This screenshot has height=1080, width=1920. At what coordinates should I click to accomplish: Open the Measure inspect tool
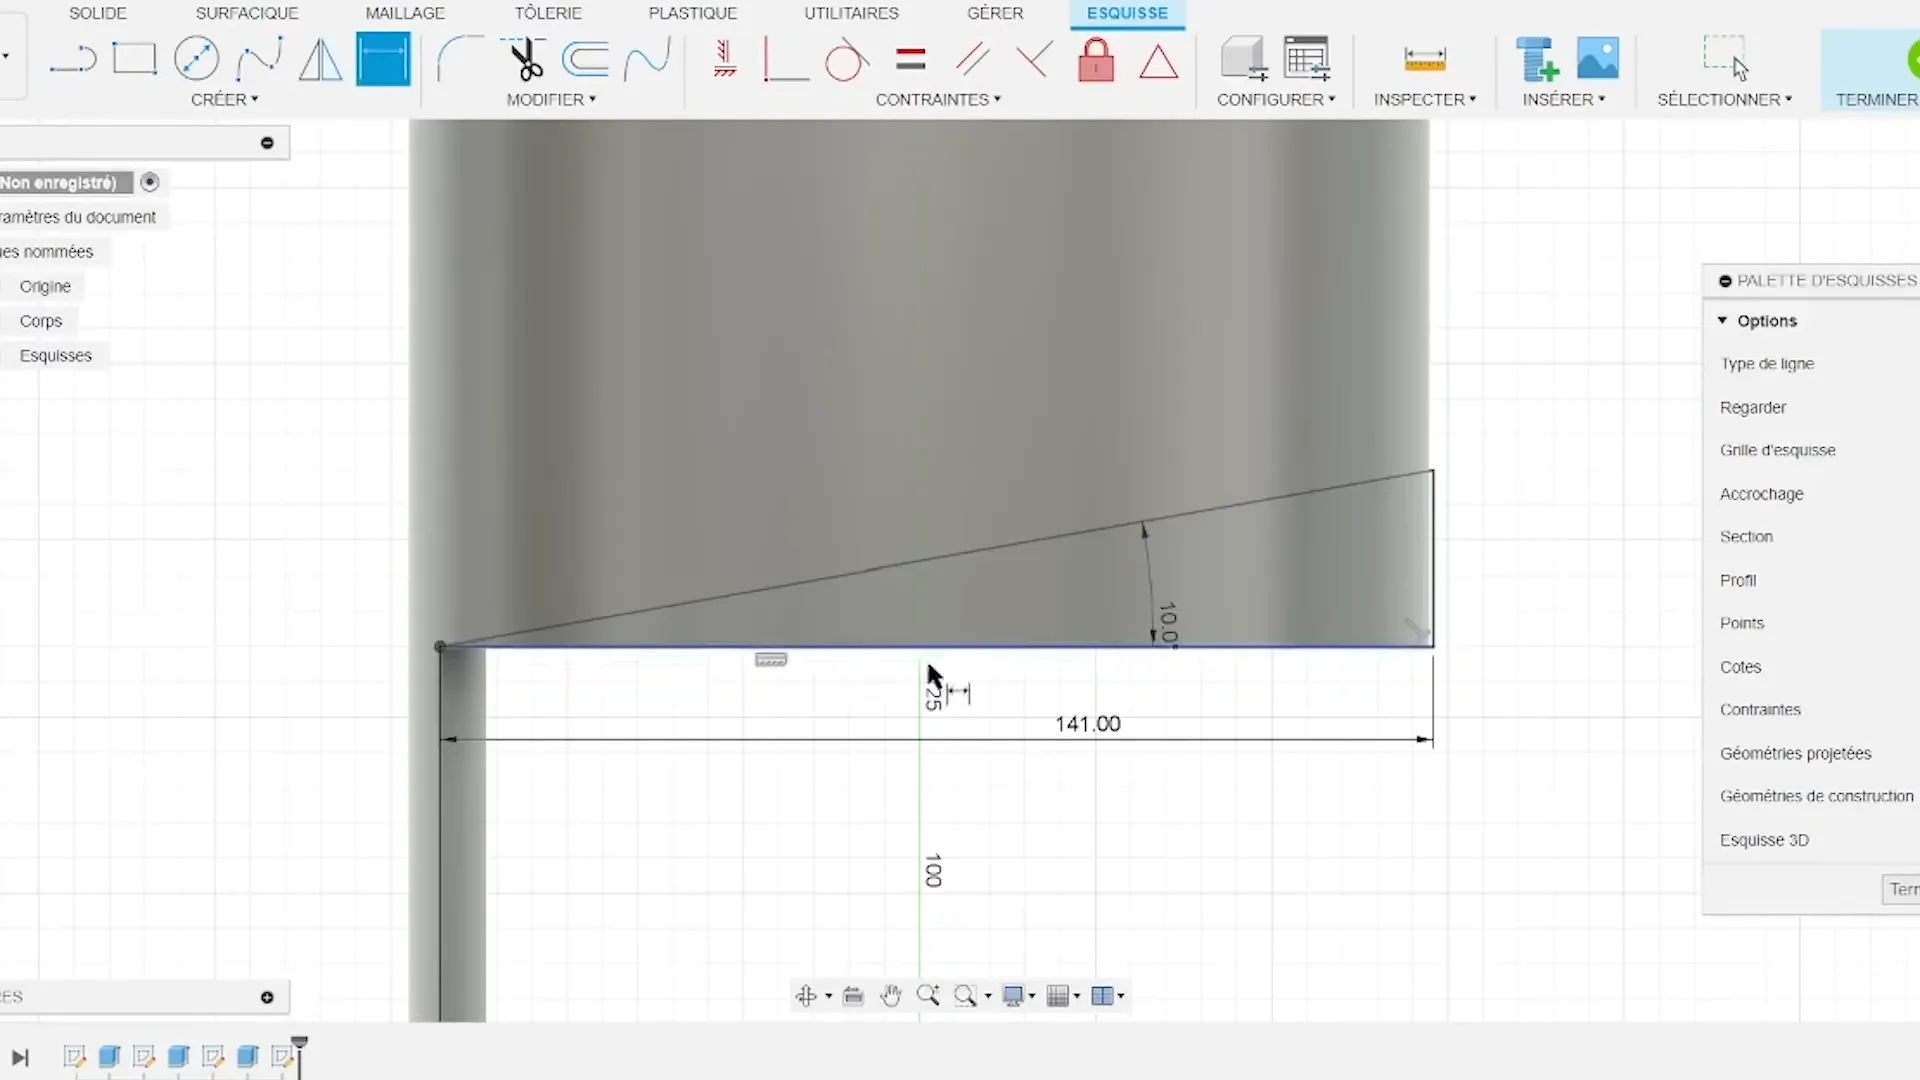pyautogui.click(x=1425, y=59)
